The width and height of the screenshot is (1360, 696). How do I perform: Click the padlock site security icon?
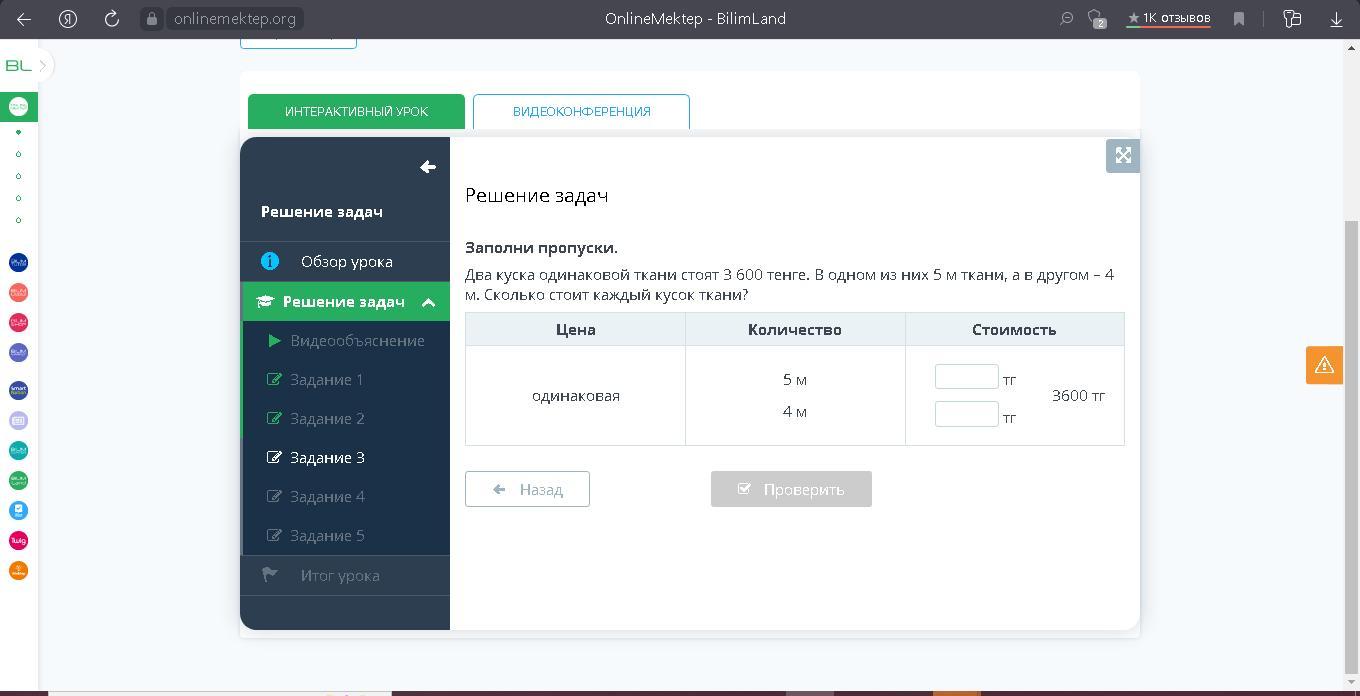tap(152, 18)
